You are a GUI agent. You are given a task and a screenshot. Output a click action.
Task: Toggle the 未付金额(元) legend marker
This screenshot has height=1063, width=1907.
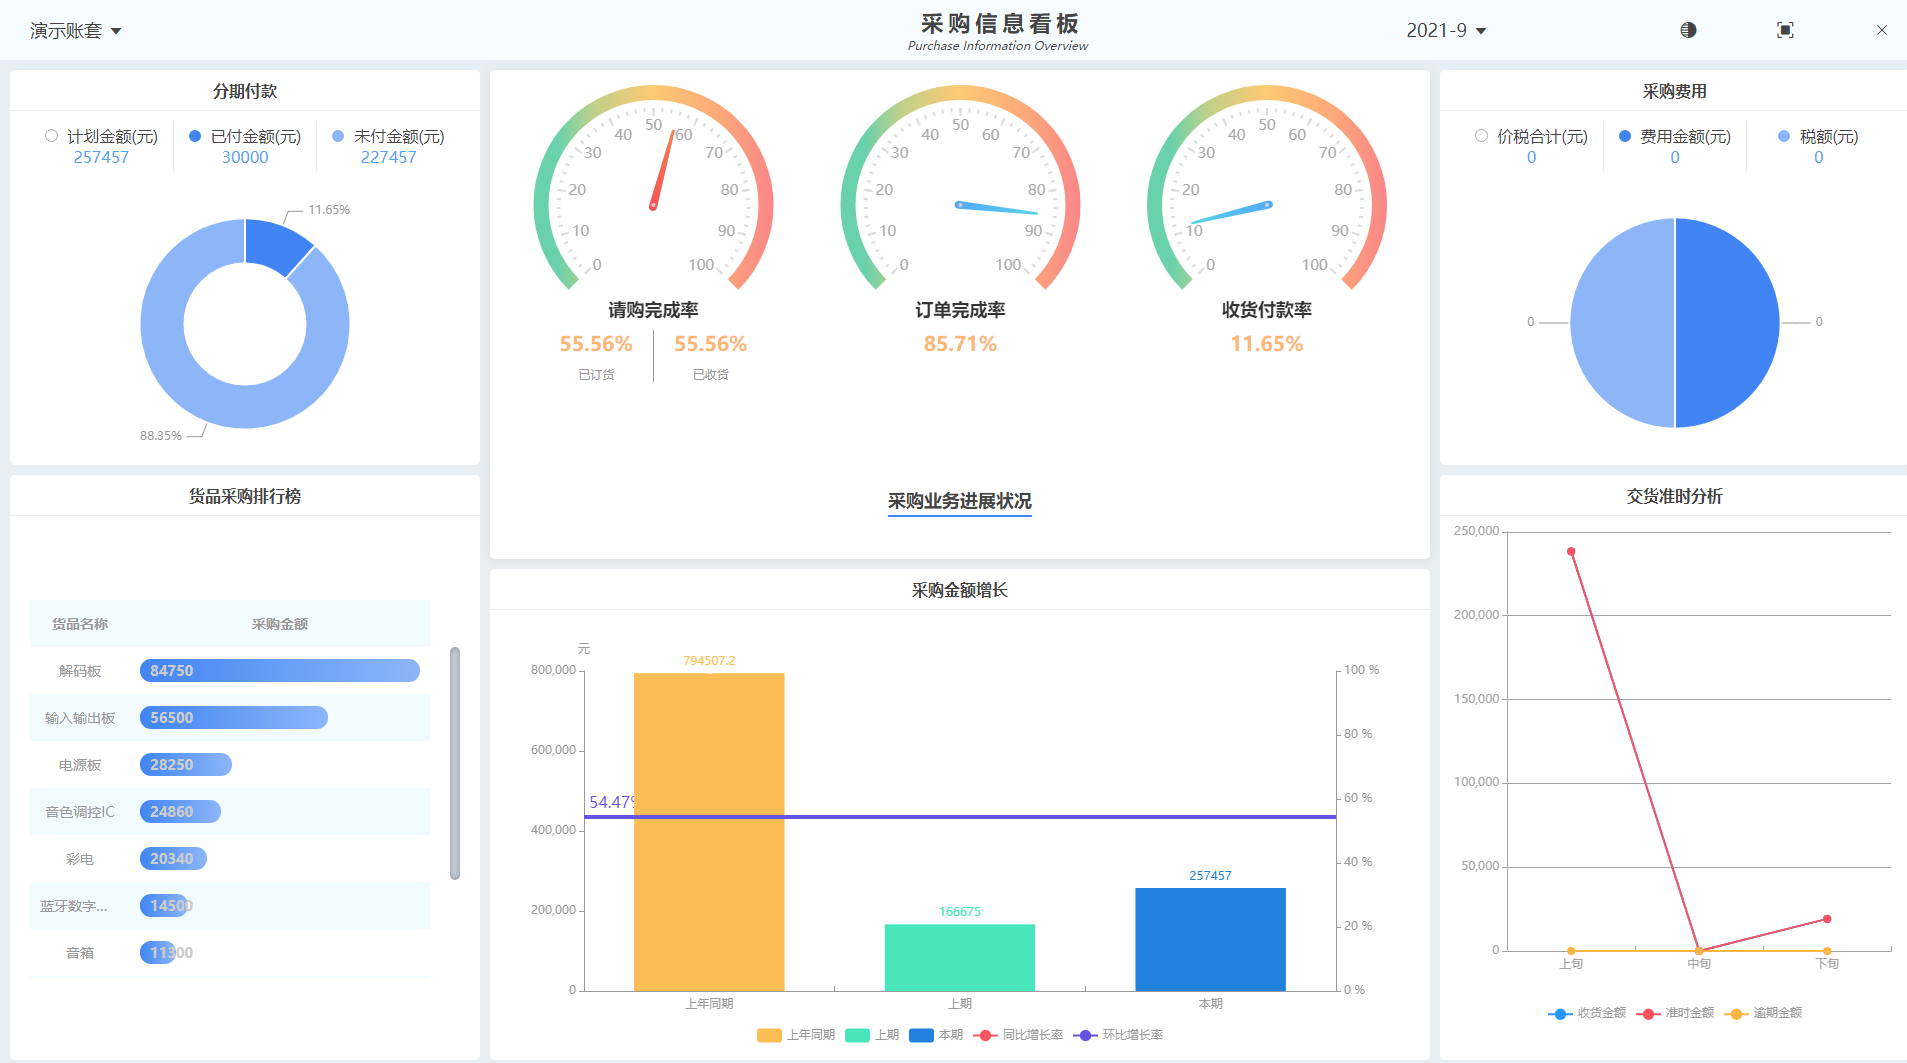click(x=338, y=136)
